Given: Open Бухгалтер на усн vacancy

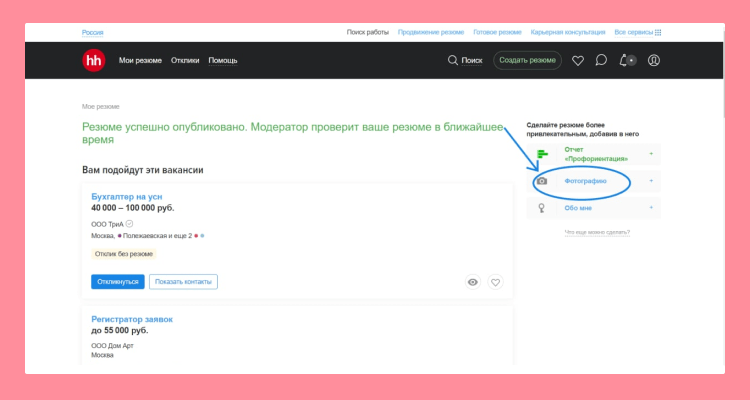Looking at the screenshot, I should pos(127,197).
